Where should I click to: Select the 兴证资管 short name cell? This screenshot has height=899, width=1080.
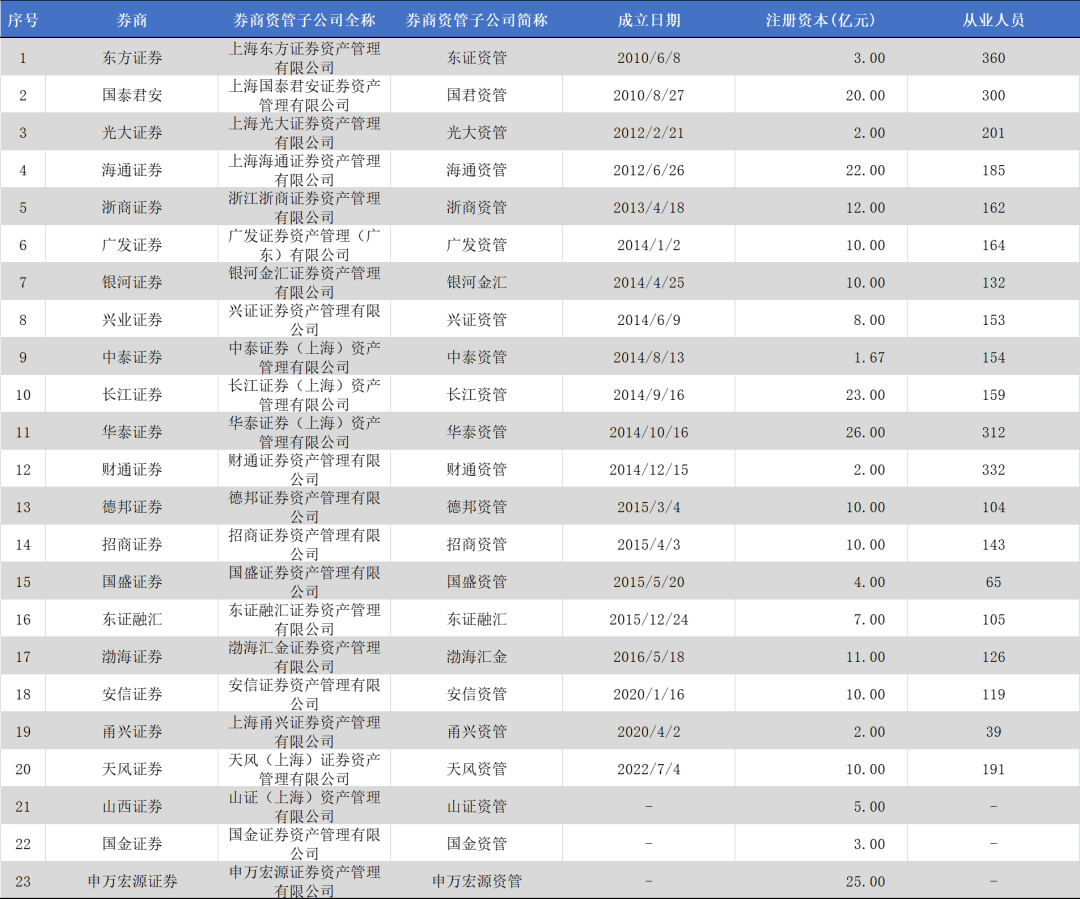tap(477, 320)
